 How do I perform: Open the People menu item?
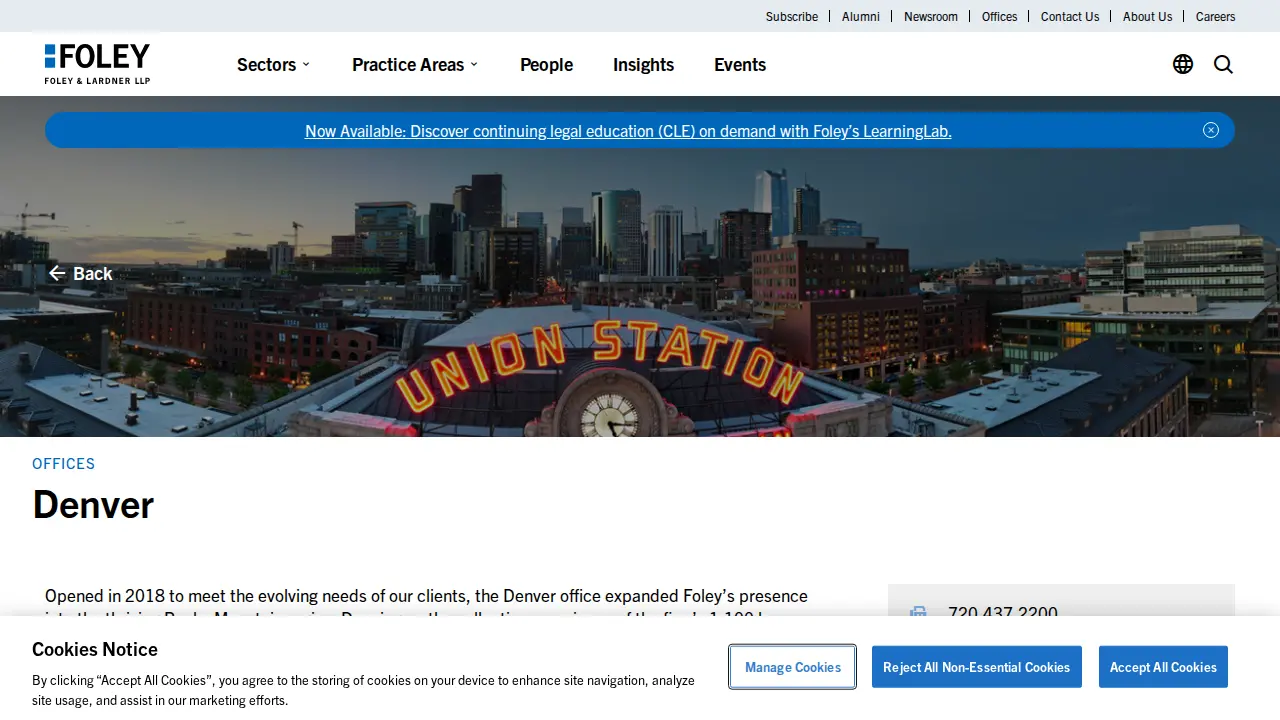click(x=546, y=64)
